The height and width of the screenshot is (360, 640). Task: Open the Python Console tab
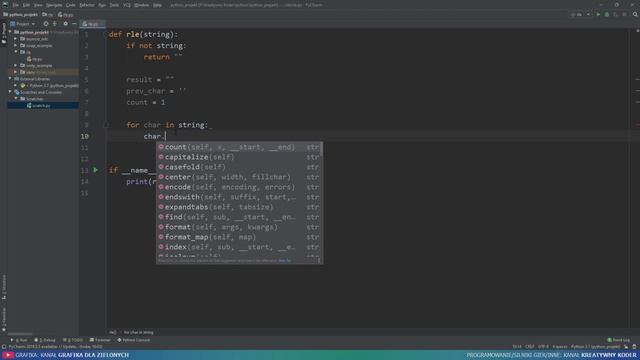click(133, 340)
